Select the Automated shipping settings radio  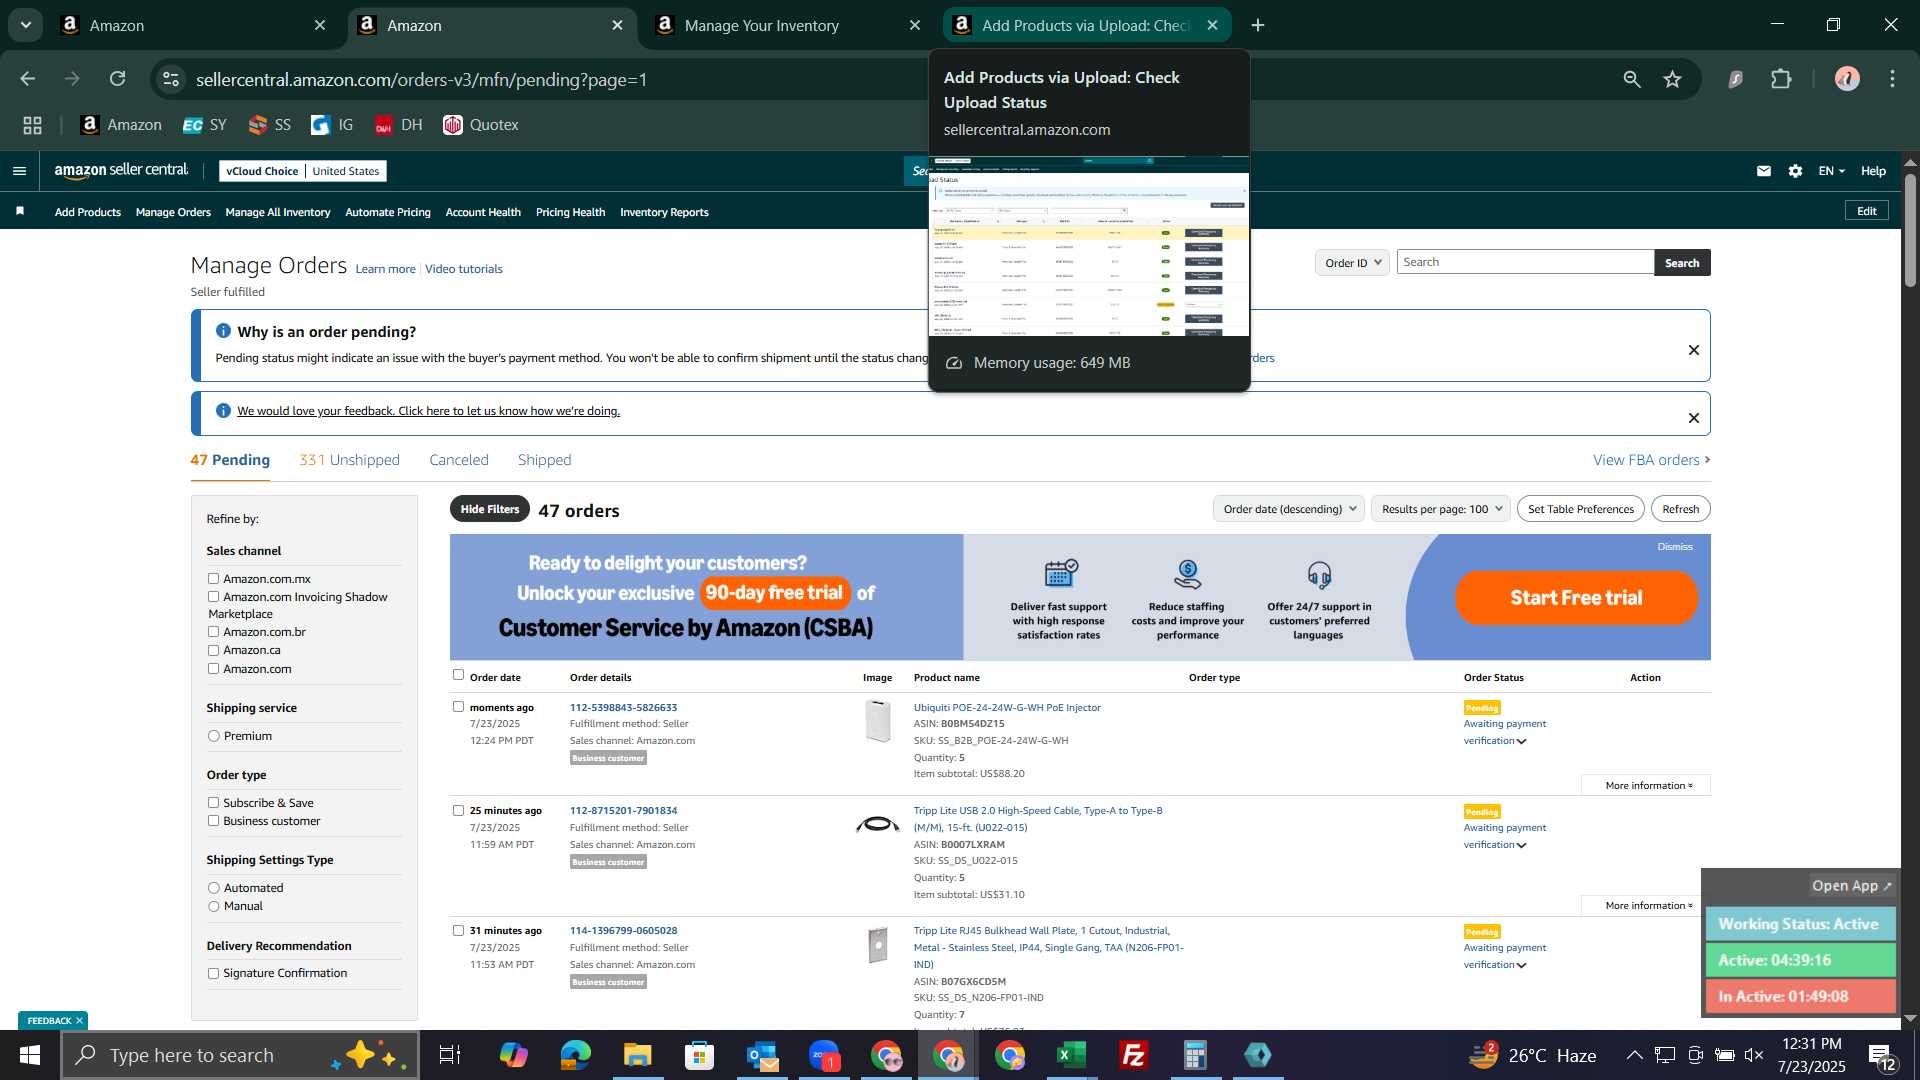[213, 888]
